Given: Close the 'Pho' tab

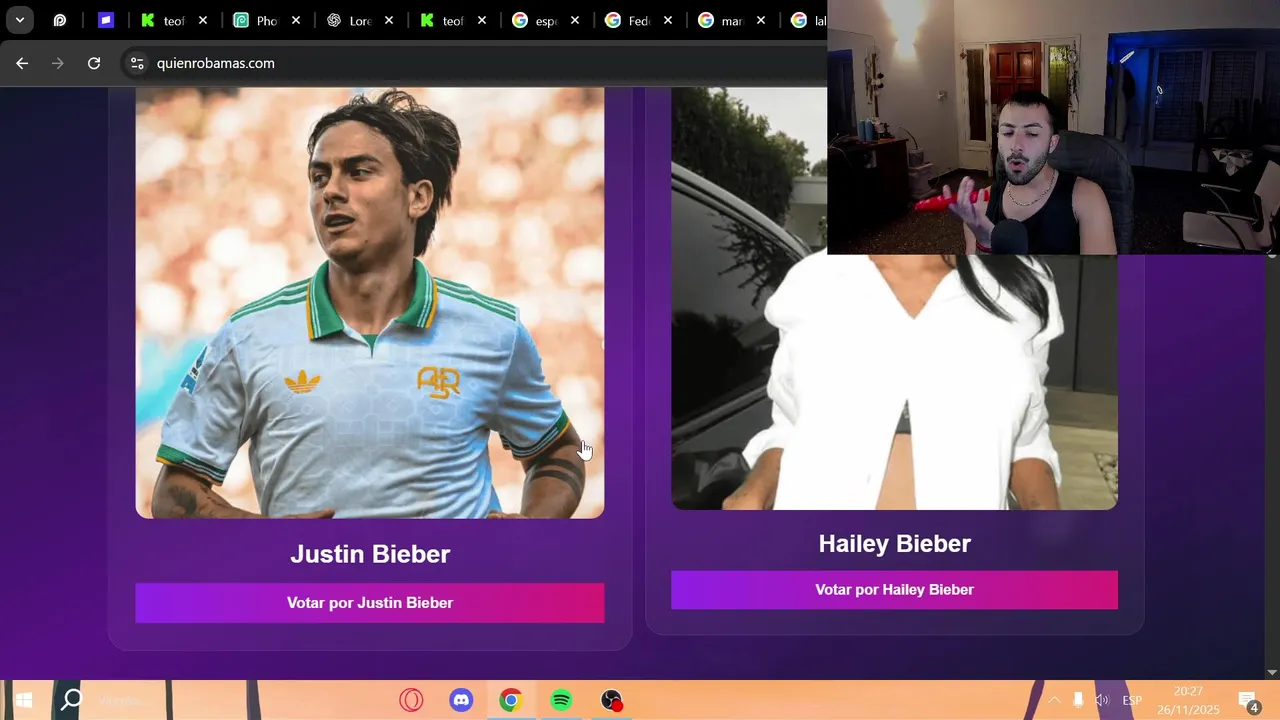Looking at the screenshot, I should click(296, 20).
